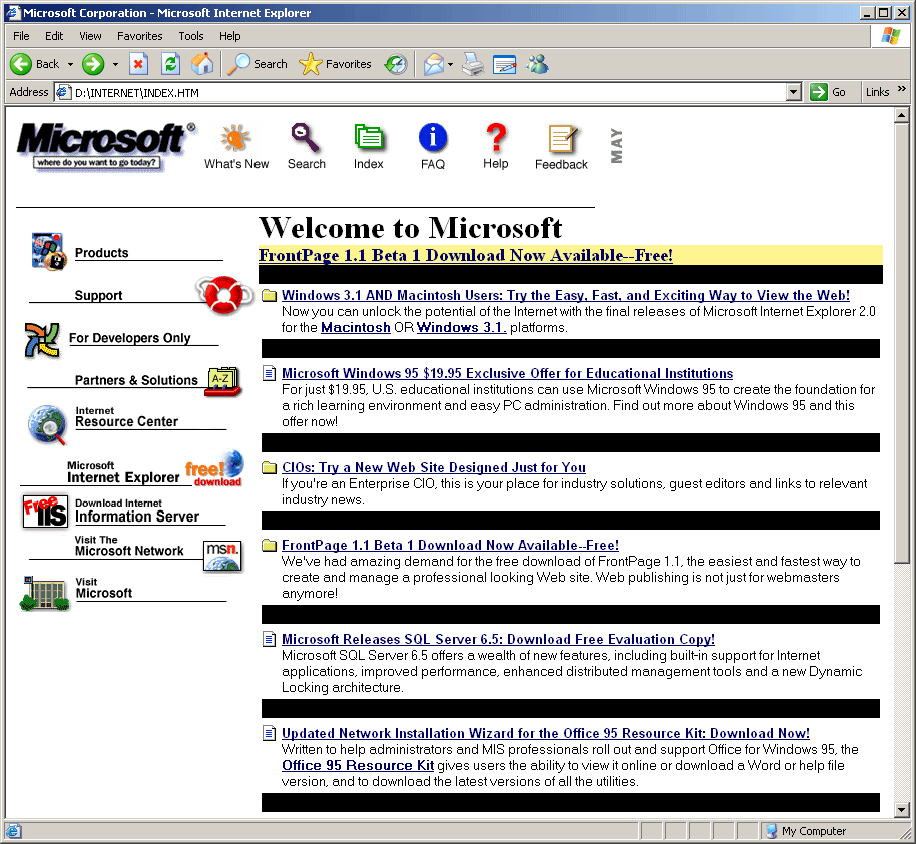Screen dimensions: 916x844
Task: Go back with the Back arrow button
Action: coord(34,64)
